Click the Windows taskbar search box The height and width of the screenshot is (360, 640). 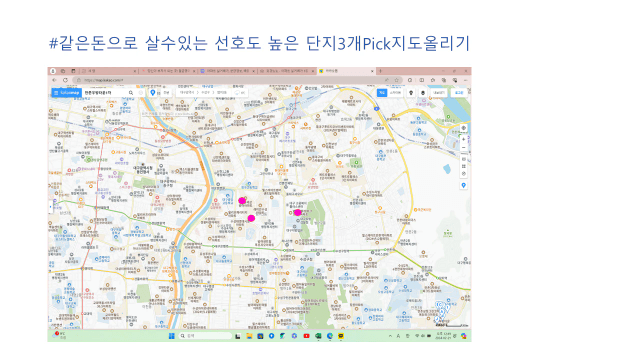205,336
